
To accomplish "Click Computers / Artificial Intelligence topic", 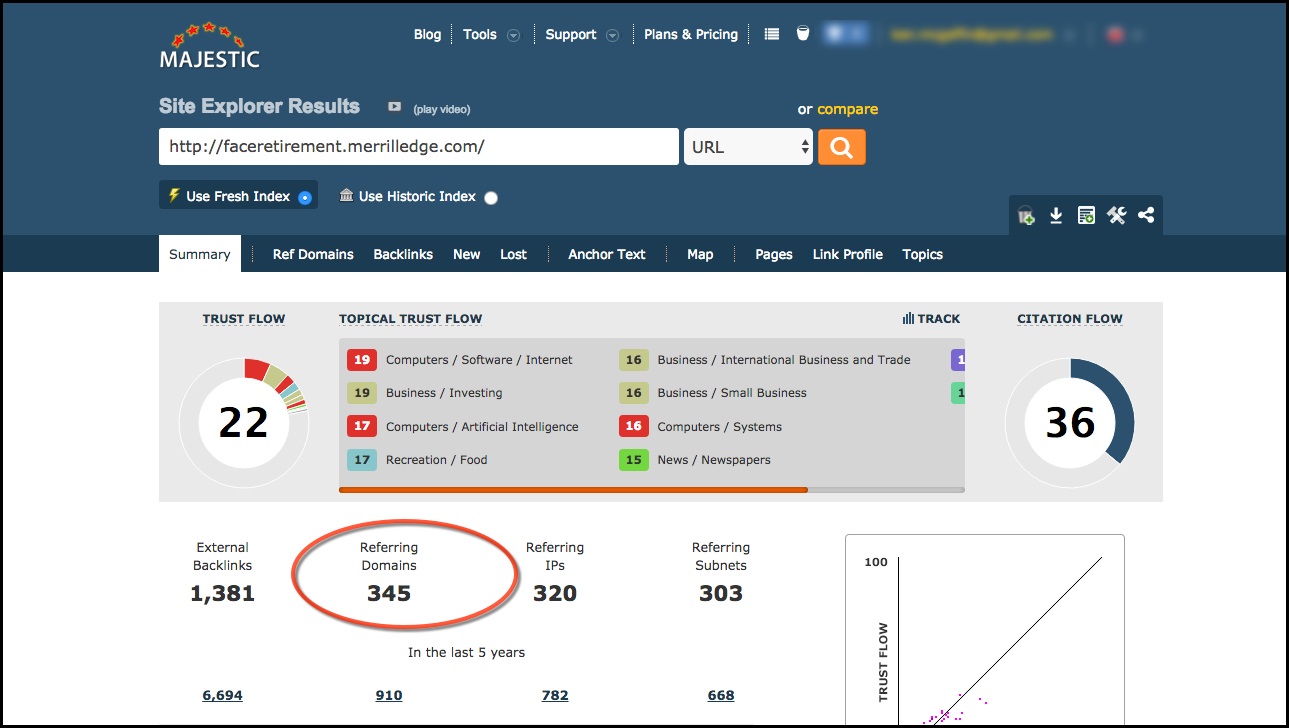I will coord(482,427).
